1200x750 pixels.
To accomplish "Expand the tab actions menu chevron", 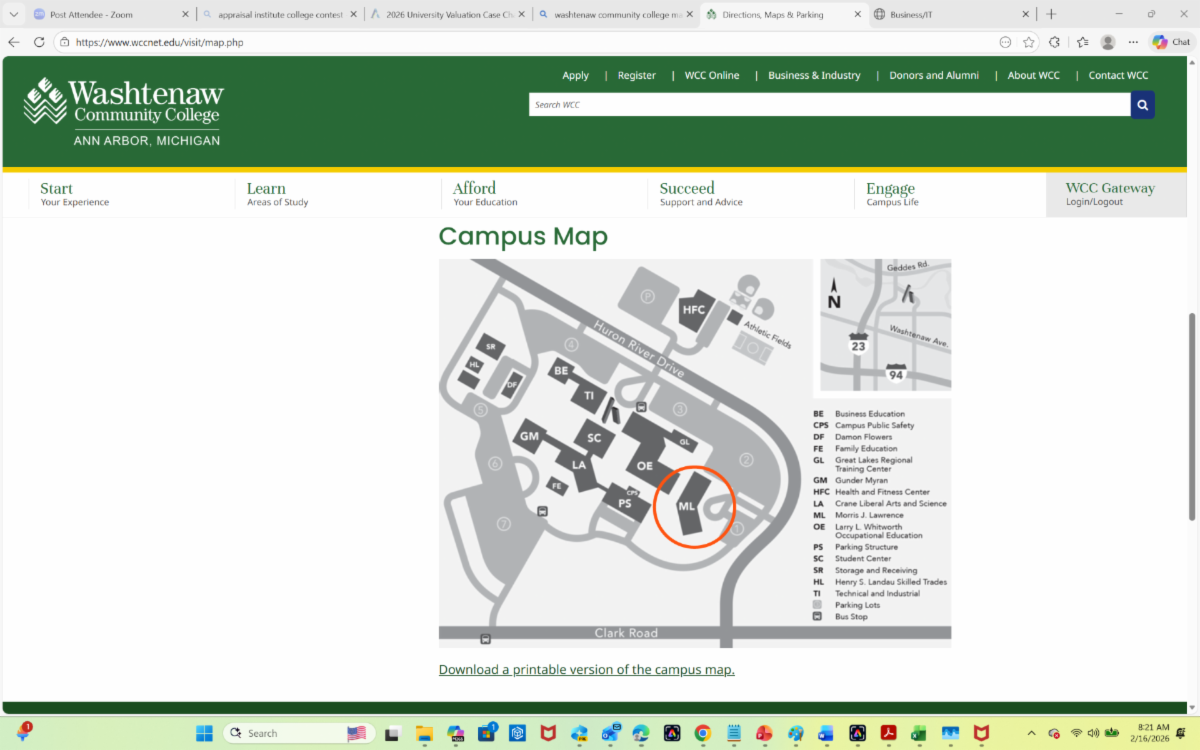I will click(14, 14).
